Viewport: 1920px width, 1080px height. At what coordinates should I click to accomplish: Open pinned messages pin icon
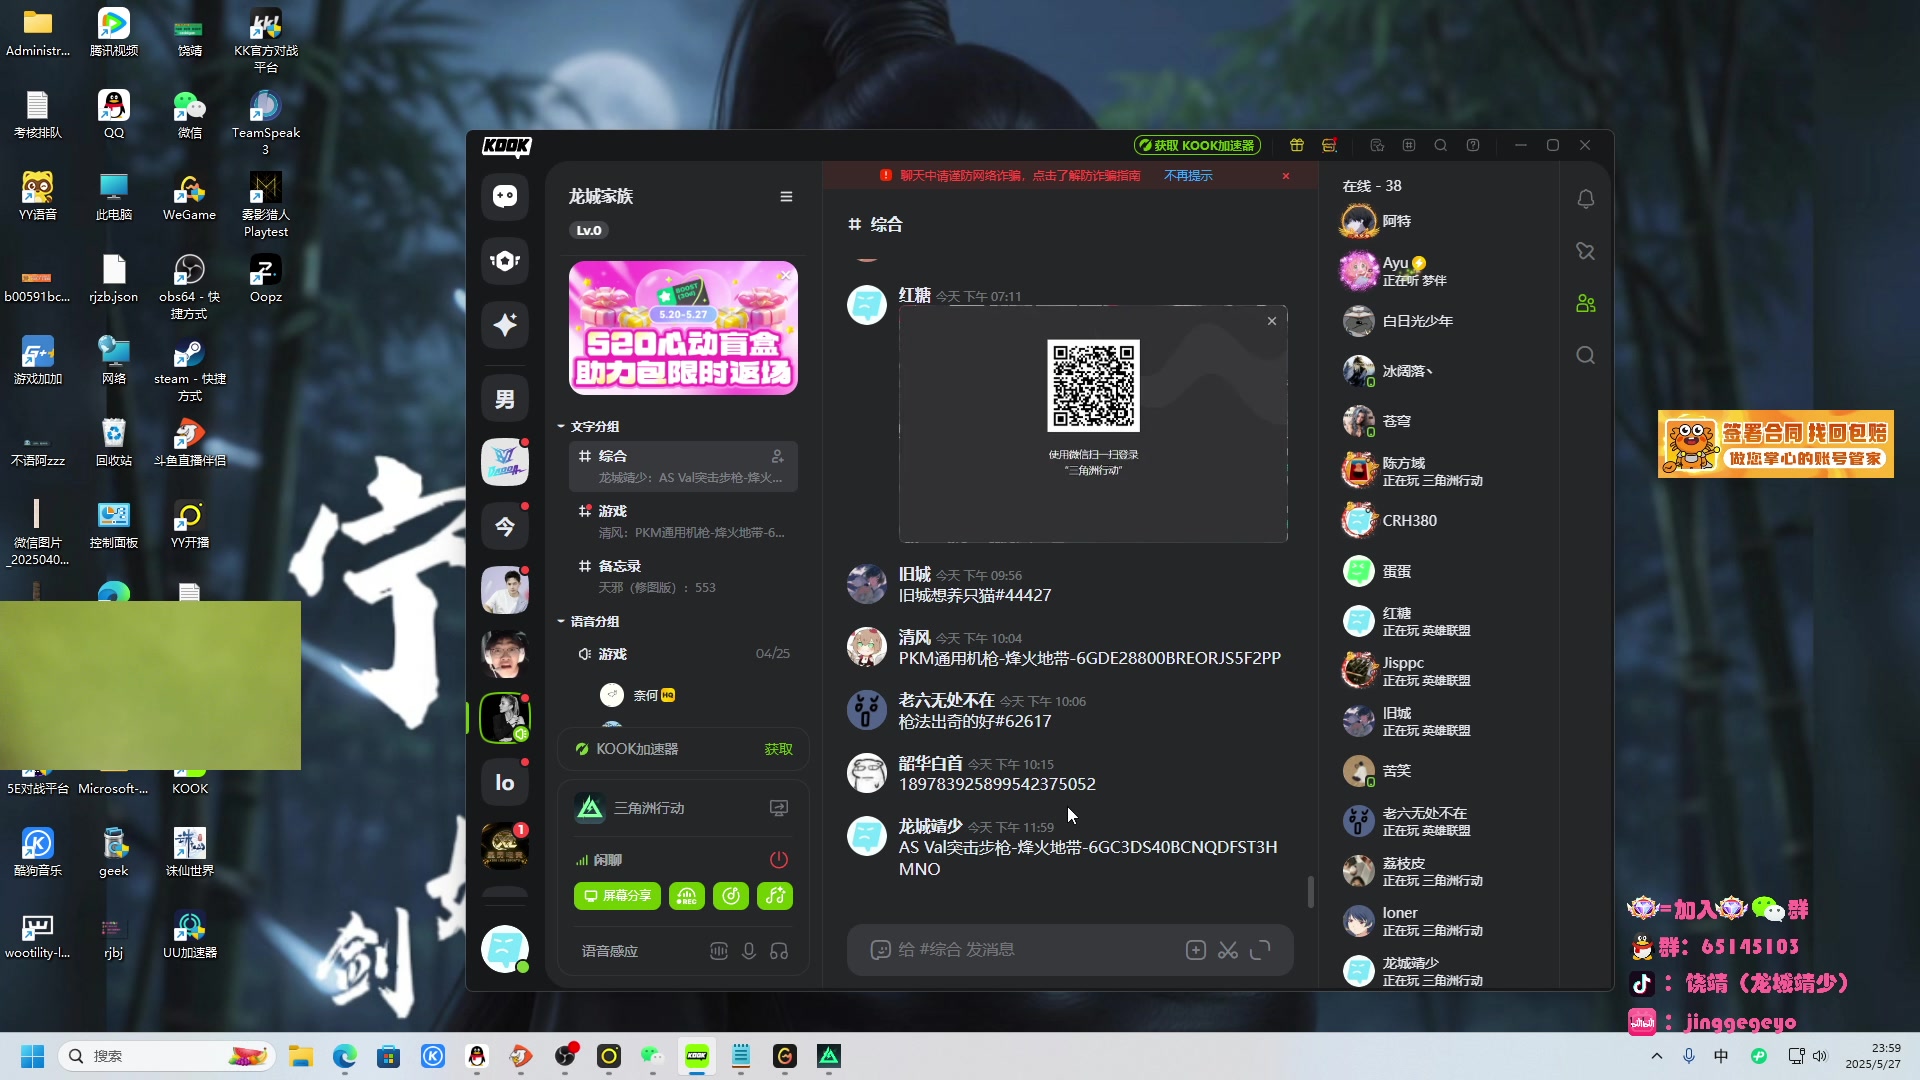[x=1585, y=251]
